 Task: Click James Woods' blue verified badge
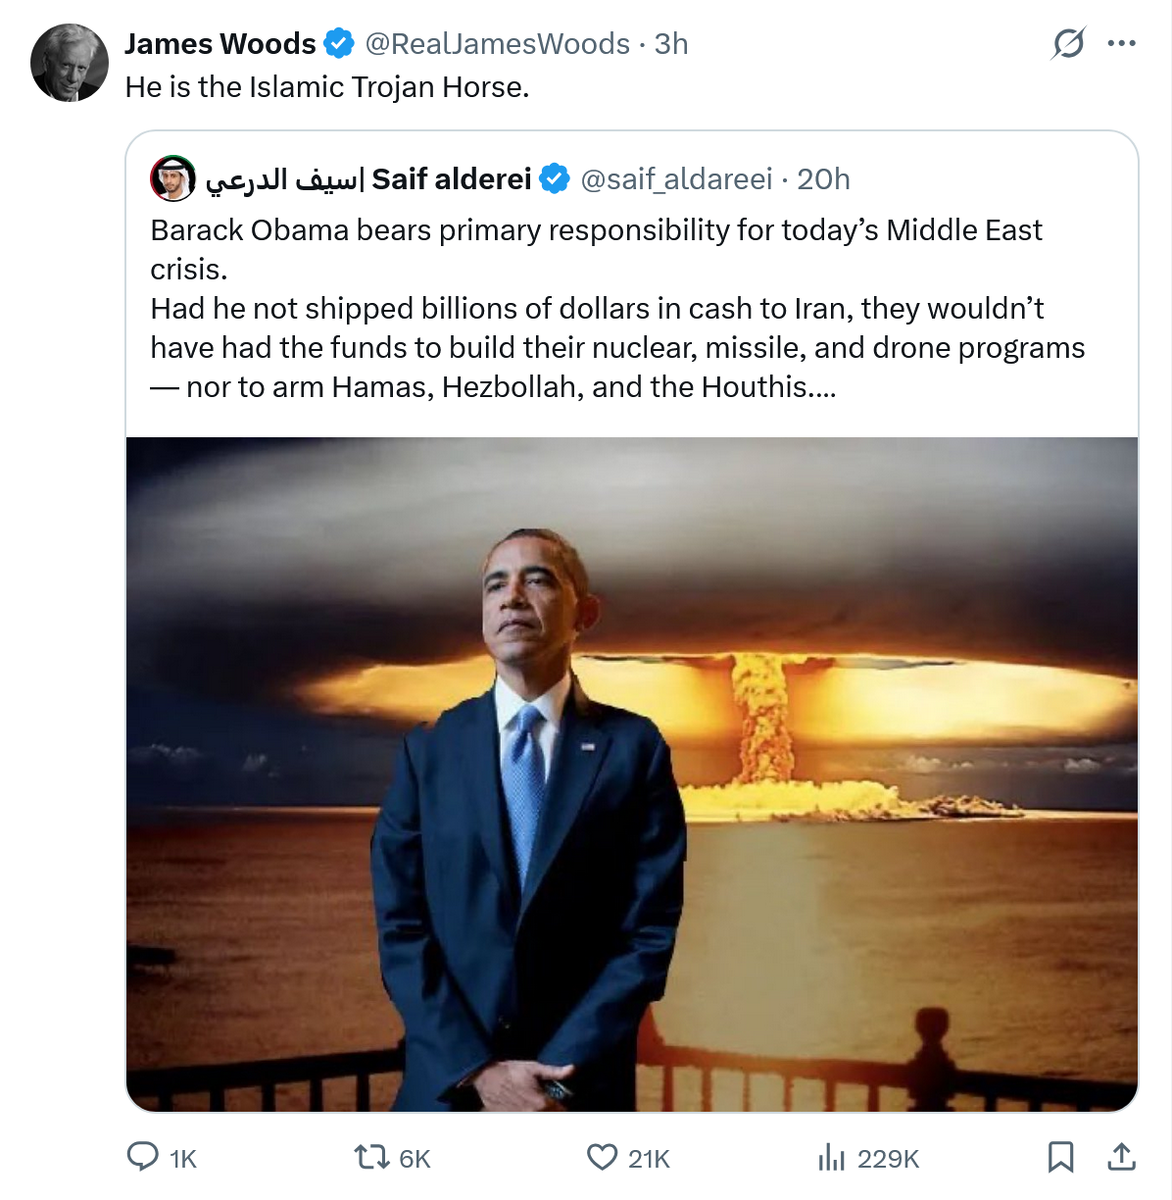340,44
